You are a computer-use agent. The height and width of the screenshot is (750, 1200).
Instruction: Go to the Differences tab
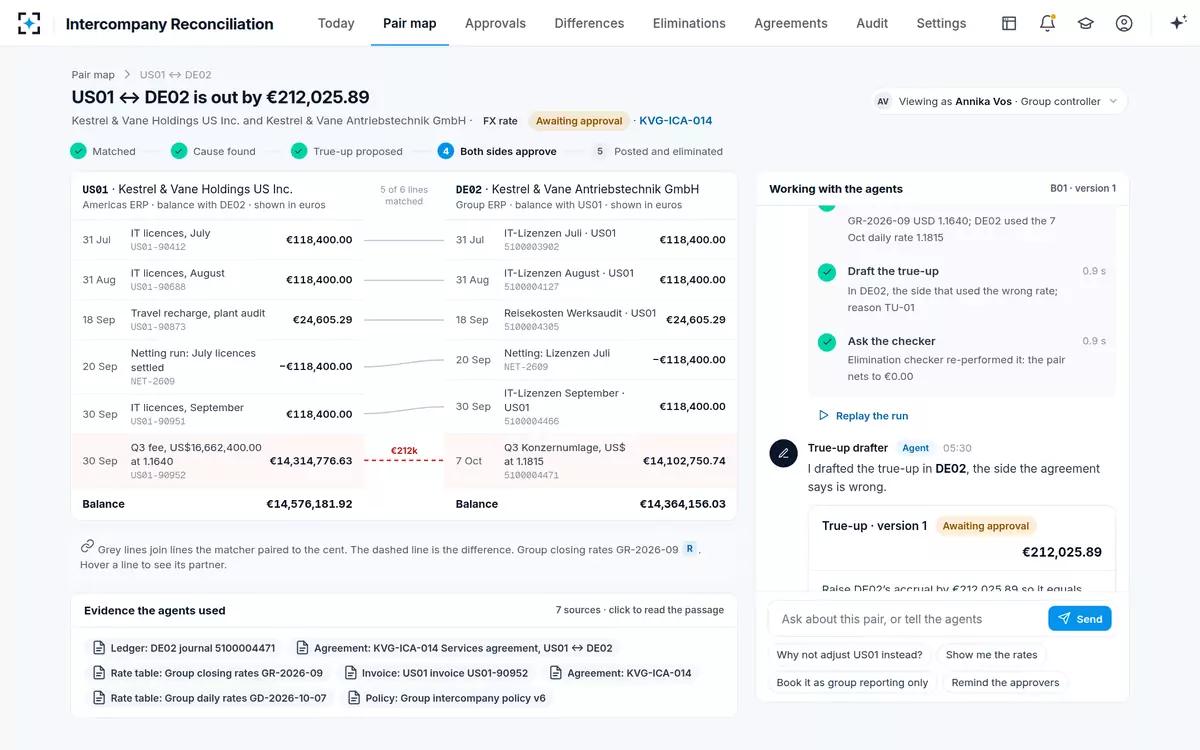pyautogui.click(x=589, y=23)
